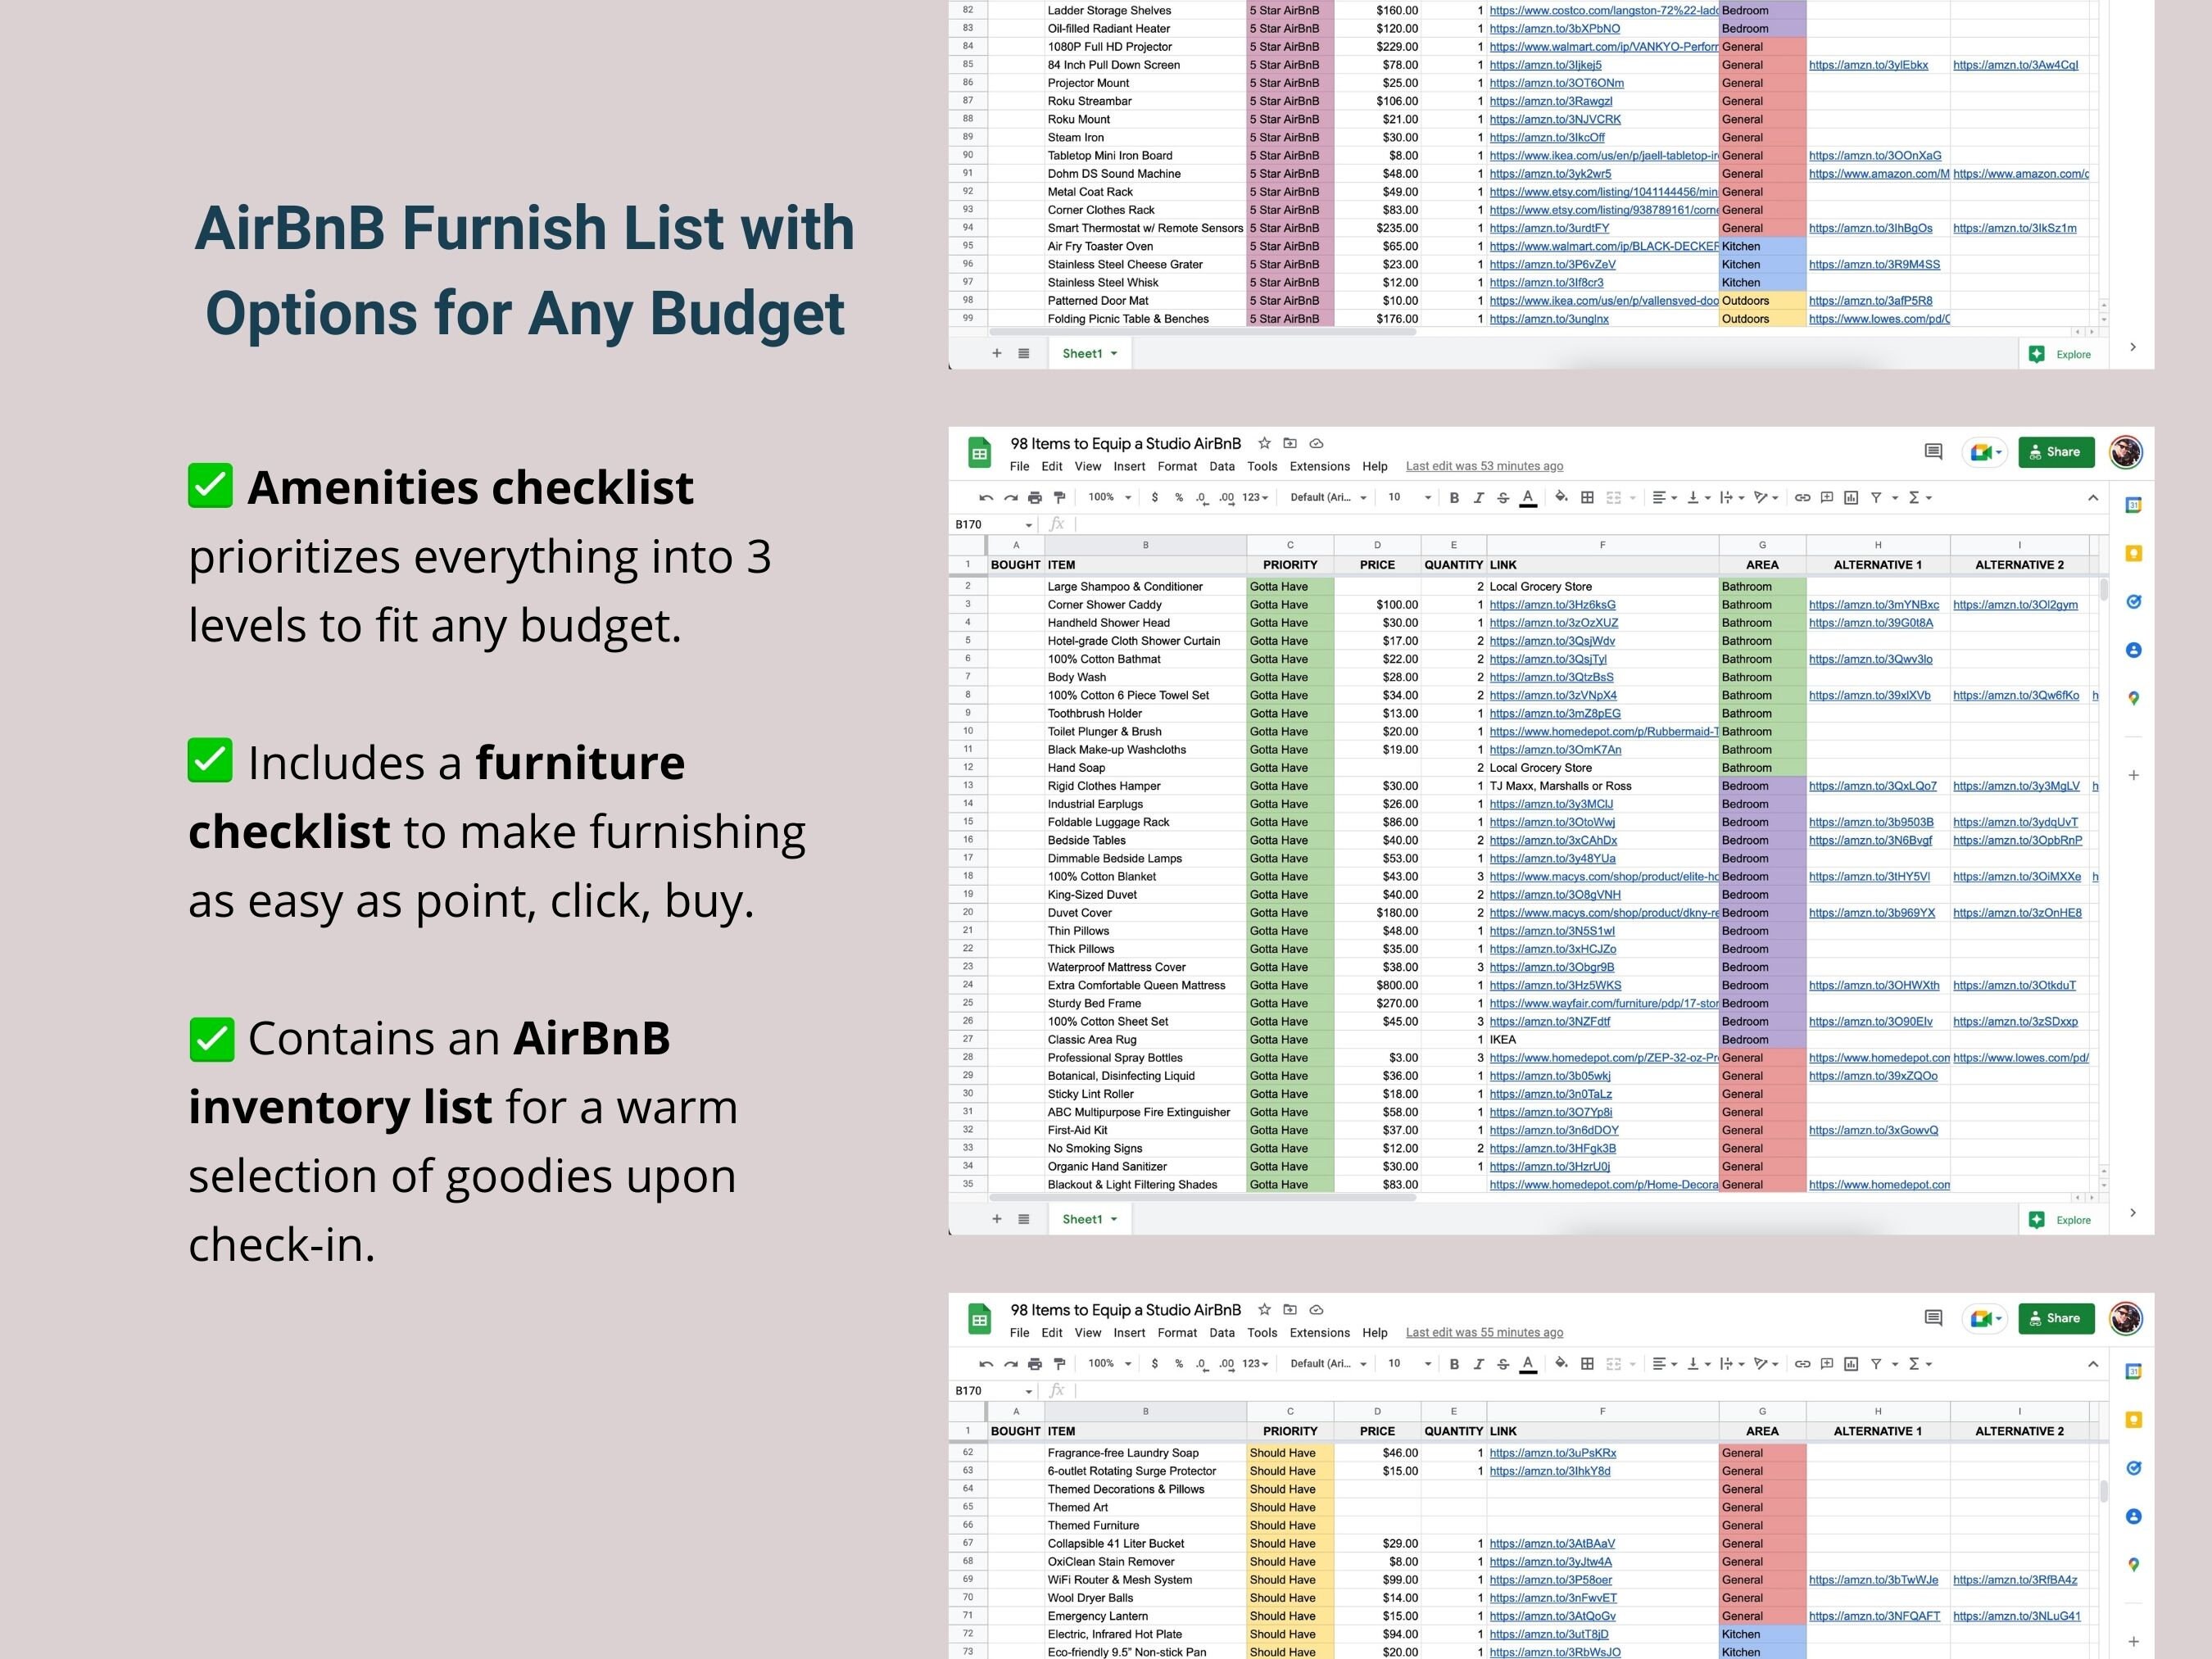Open Contacts side panel in middle spreadsheet
The height and width of the screenshot is (1659, 2212).
click(x=2133, y=650)
